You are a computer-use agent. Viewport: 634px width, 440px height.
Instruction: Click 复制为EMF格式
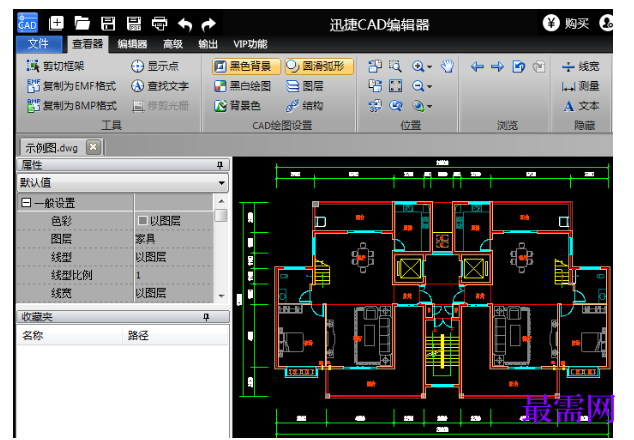72,86
